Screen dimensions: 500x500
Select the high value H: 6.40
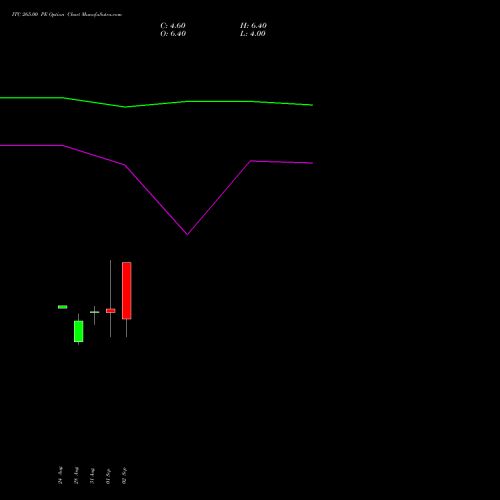(253, 26)
